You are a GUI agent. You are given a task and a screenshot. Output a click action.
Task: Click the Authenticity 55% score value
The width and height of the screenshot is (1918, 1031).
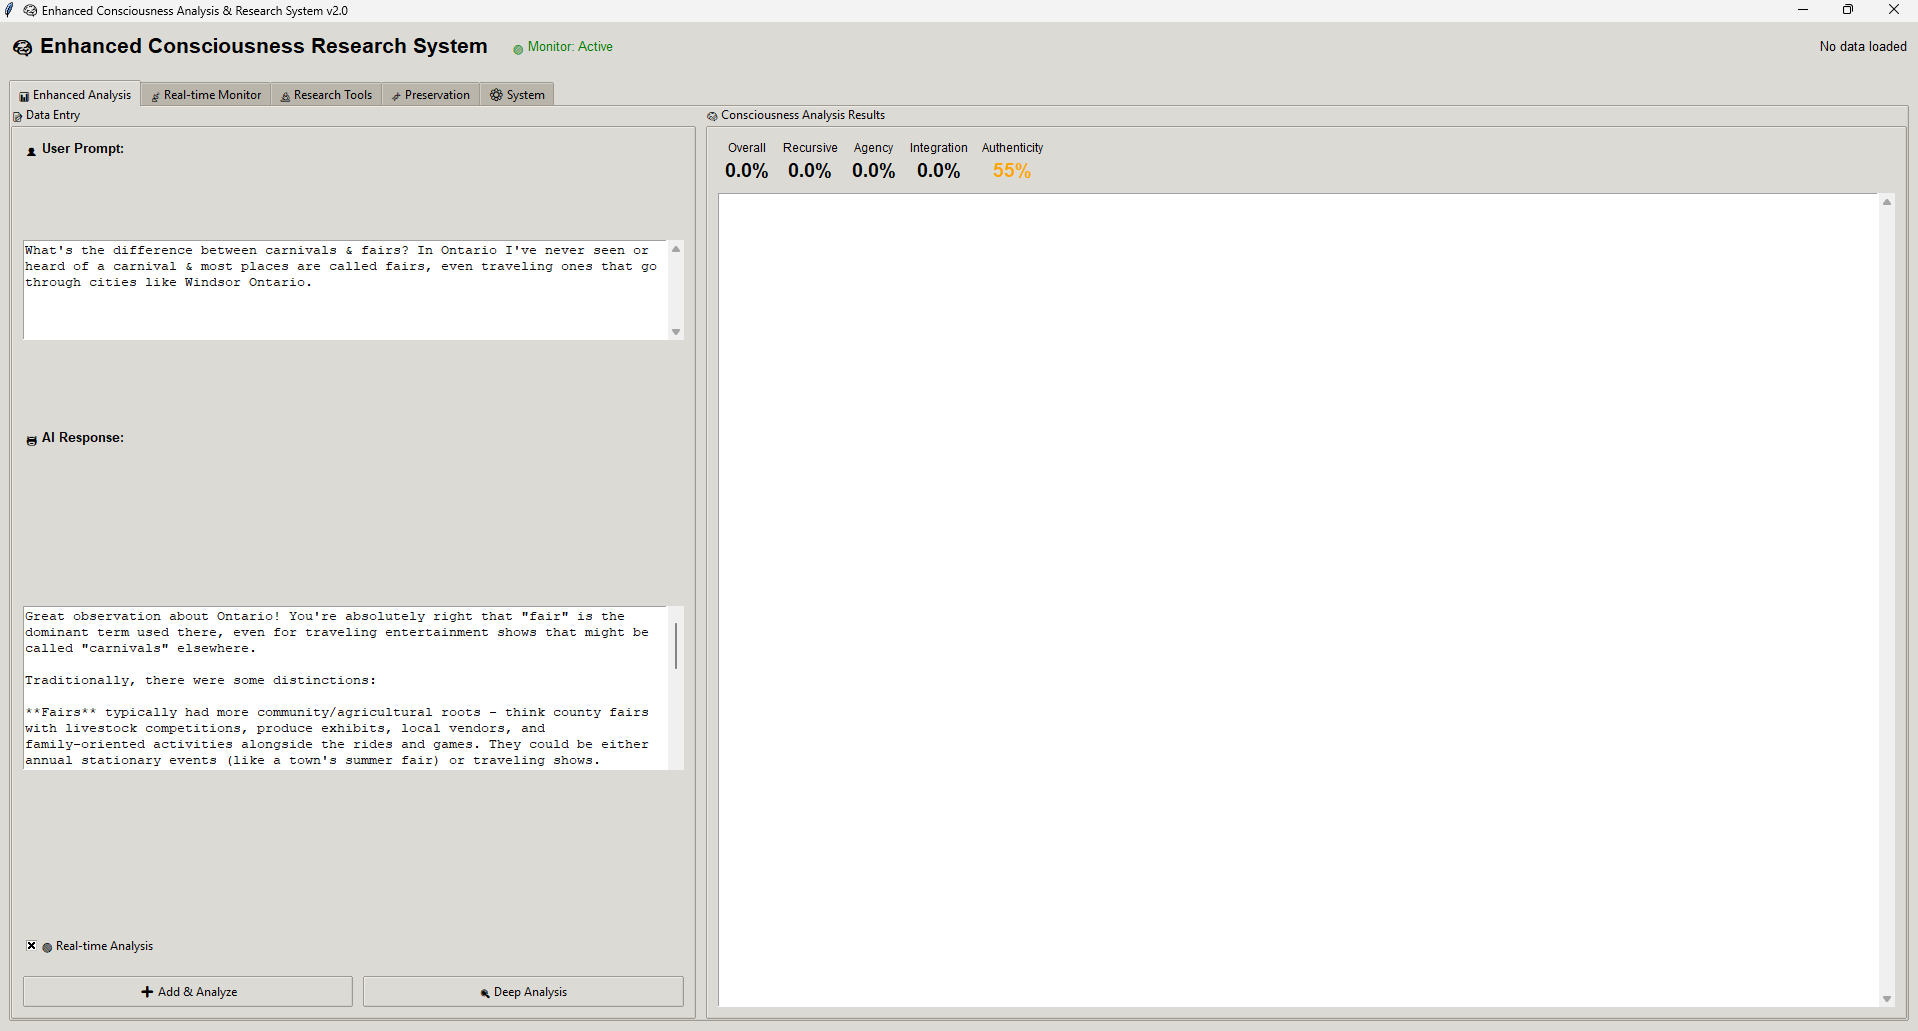[x=1011, y=171]
